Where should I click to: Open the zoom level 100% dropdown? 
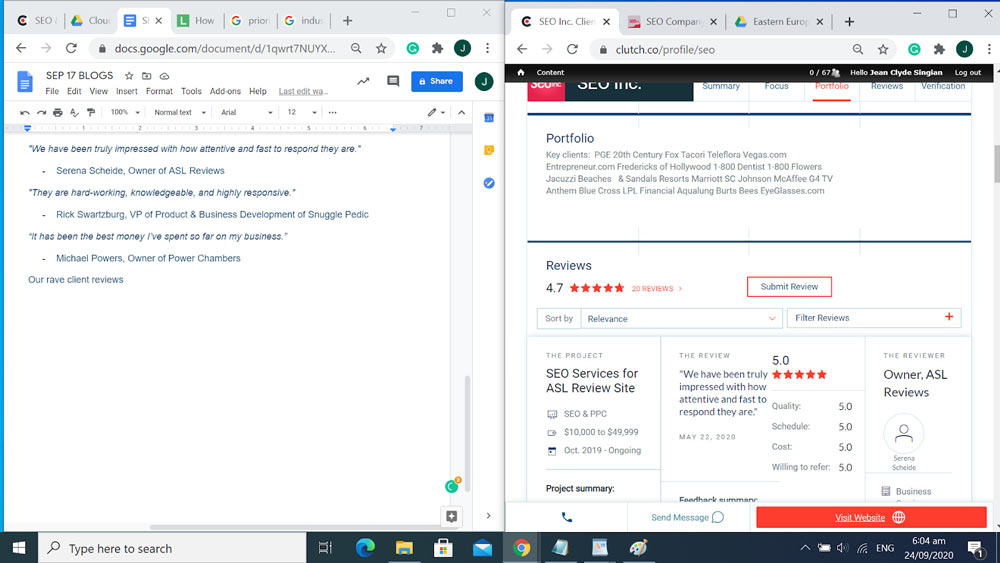124,112
